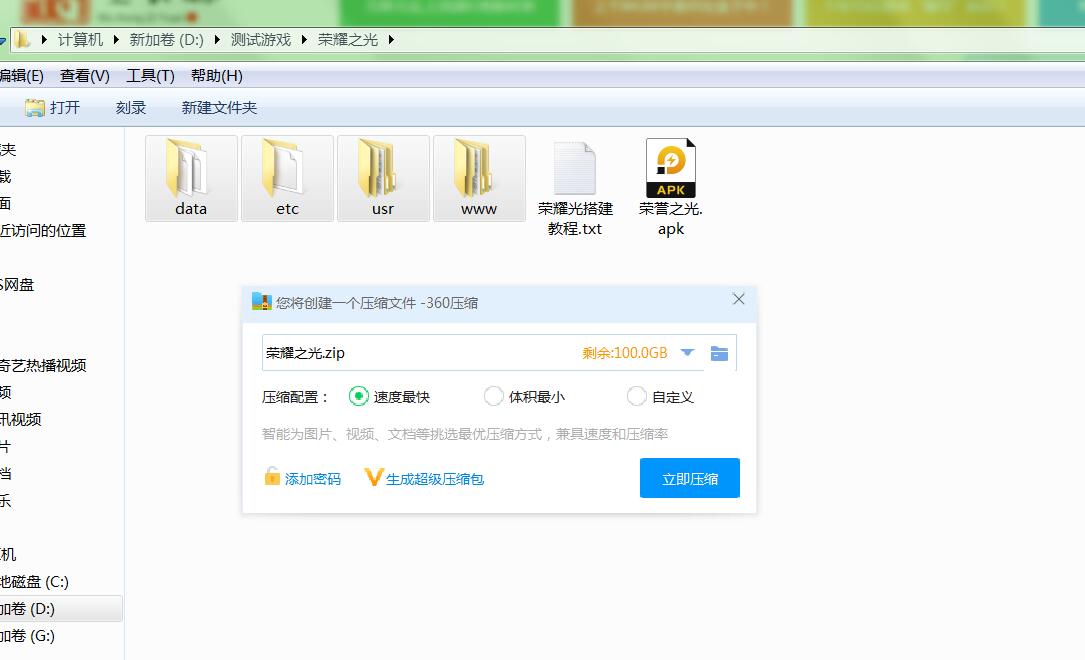
Task: Expand breadcrumb arrow after 荣耀之光
Action: click(391, 40)
